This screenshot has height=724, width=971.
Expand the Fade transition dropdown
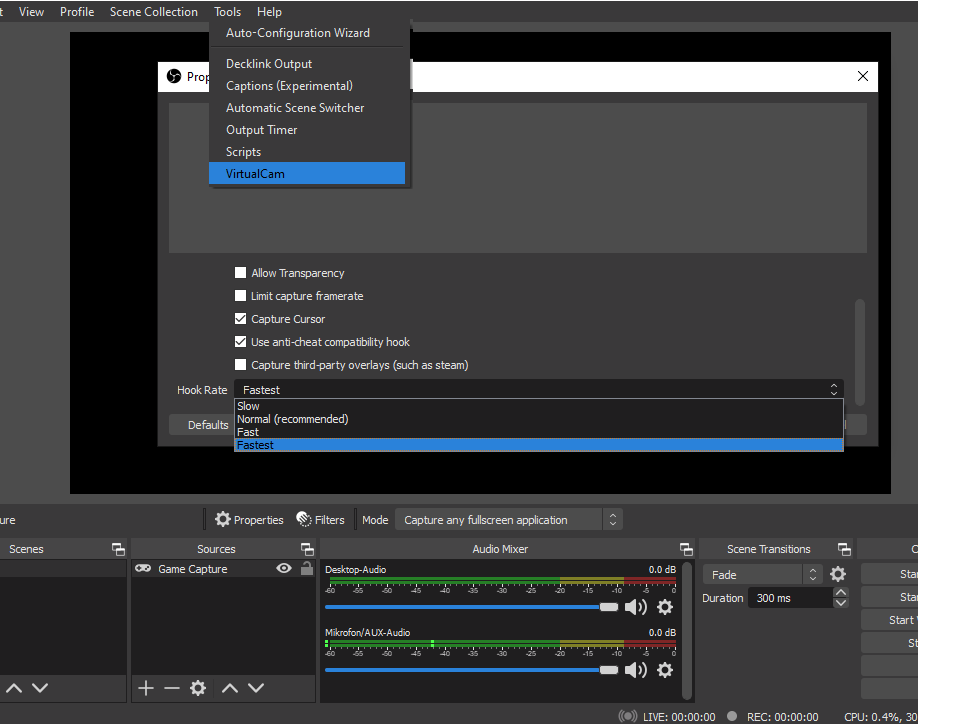click(764, 575)
